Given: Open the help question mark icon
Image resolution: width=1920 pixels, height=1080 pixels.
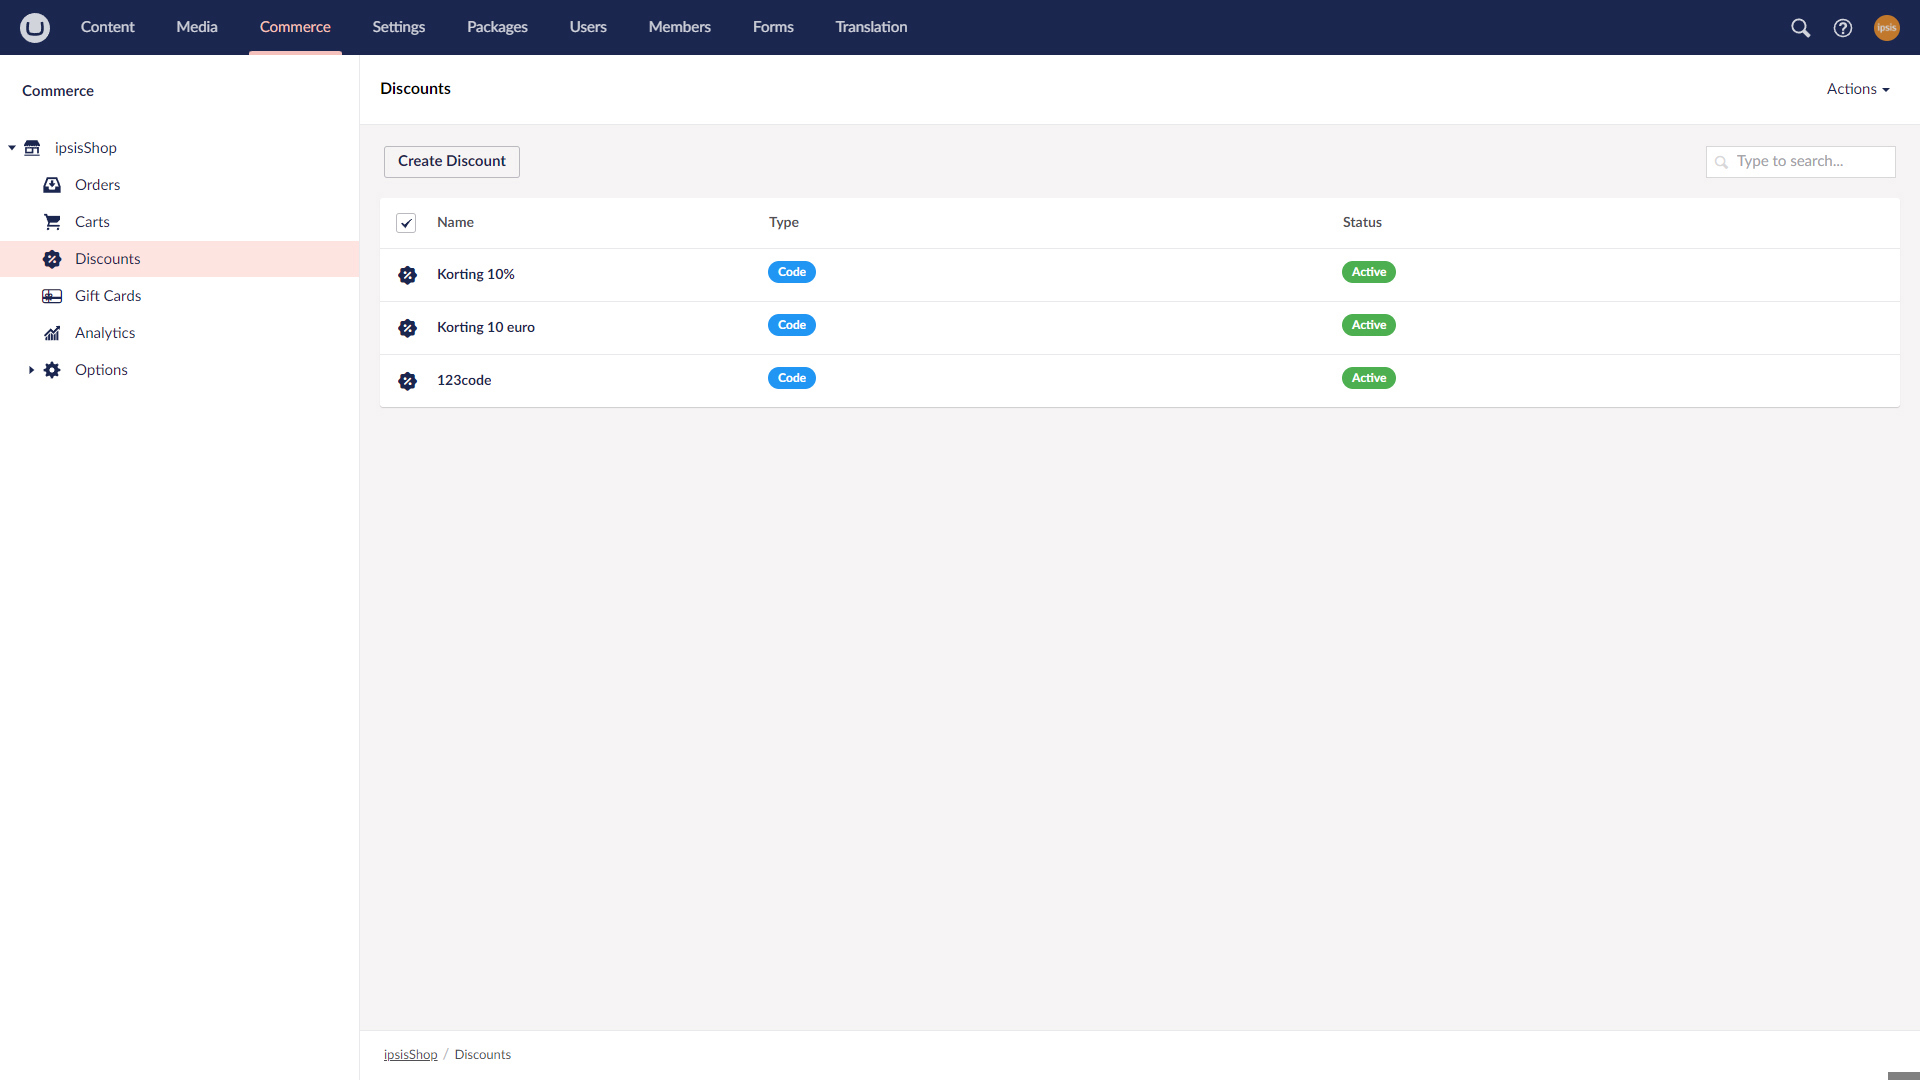Looking at the screenshot, I should 1844,27.
